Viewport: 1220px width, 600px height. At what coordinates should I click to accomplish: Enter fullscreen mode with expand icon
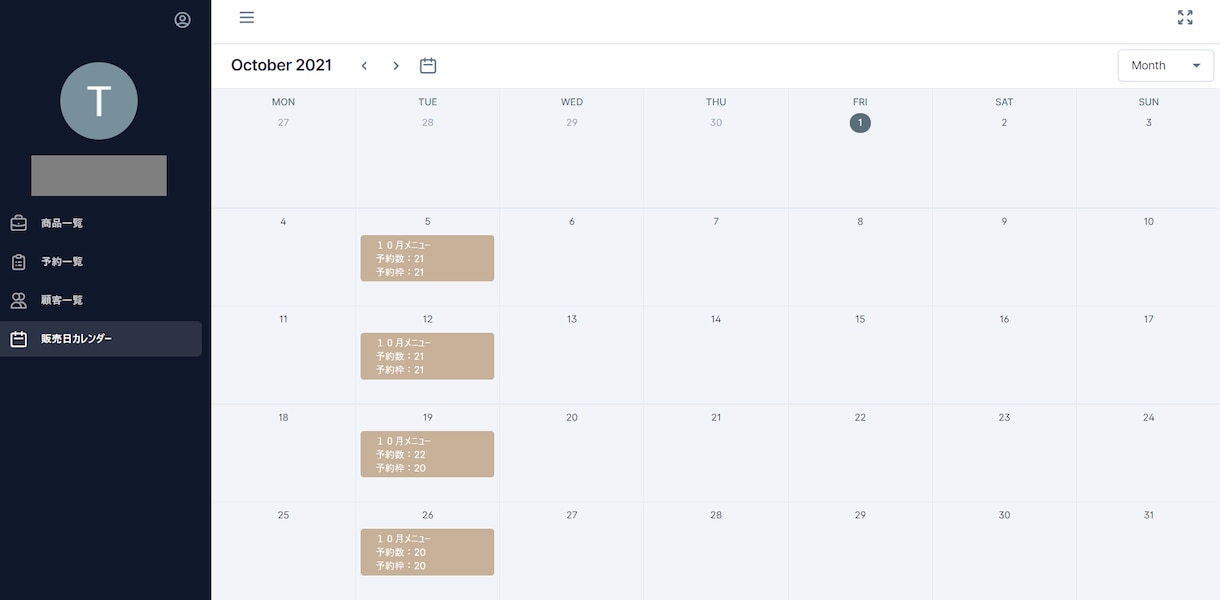pos(1185,17)
